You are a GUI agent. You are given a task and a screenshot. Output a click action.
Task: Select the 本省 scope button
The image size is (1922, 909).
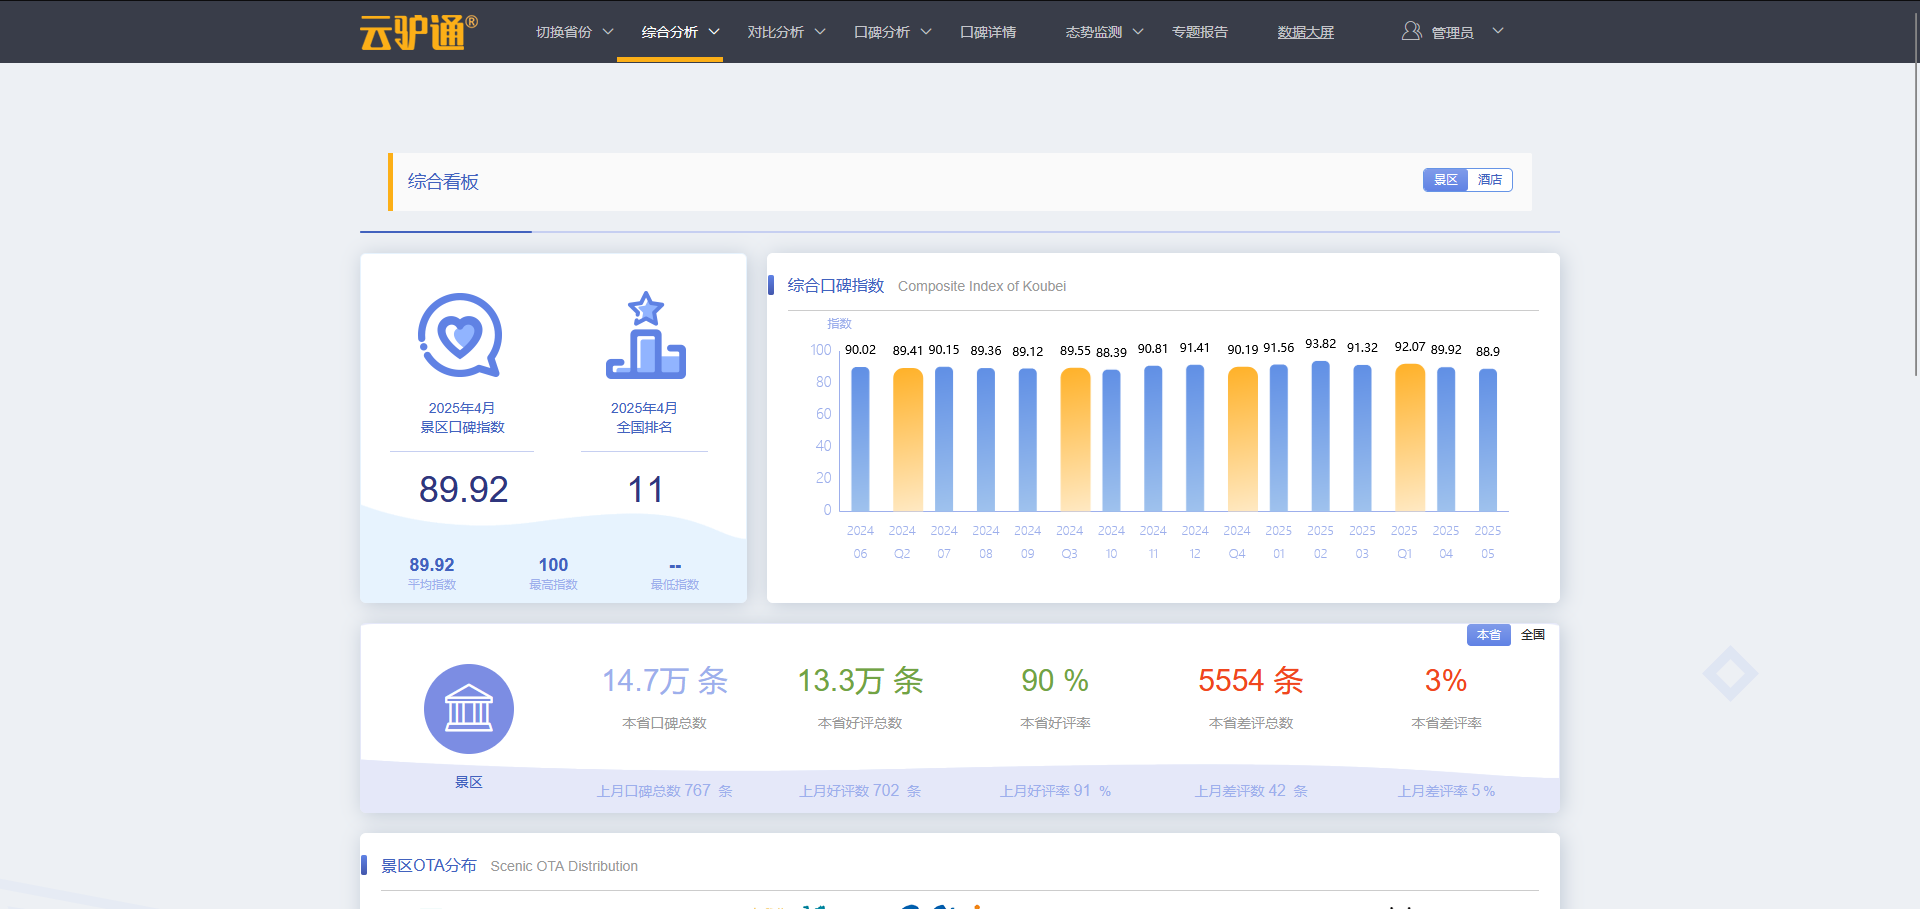tap(1489, 635)
